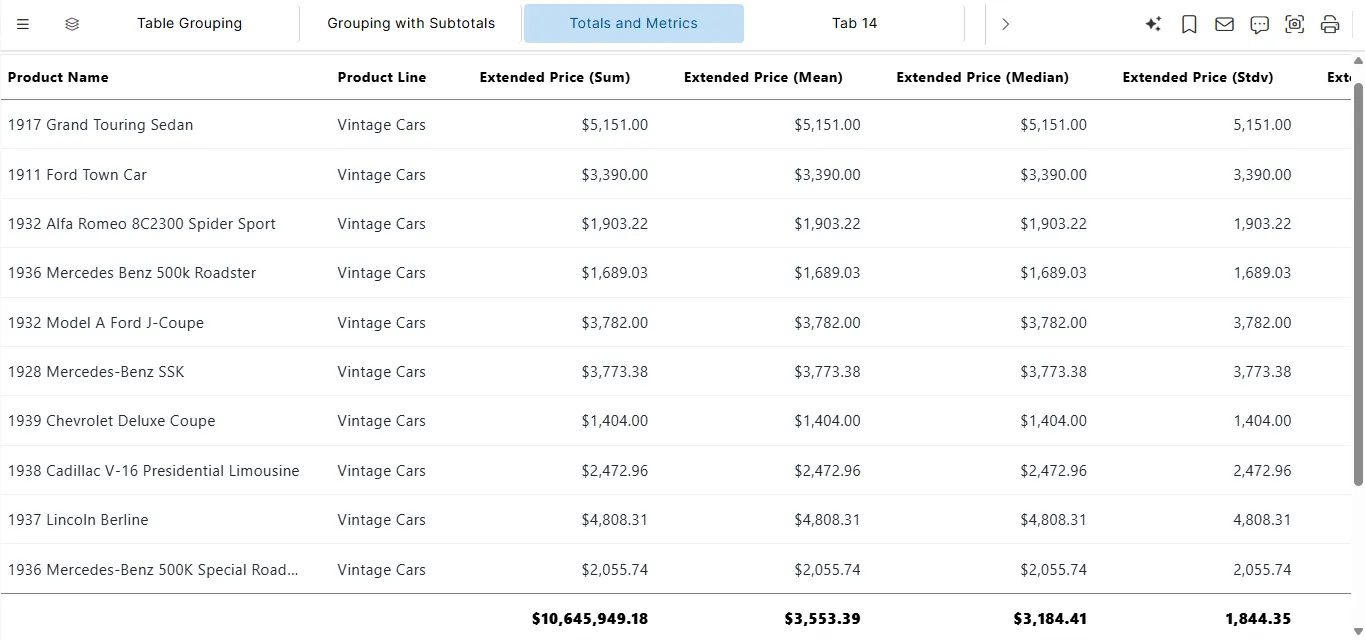Click the Extended Price (Median) header
The image size is (1365, 640).
click(x=982, y=77)
